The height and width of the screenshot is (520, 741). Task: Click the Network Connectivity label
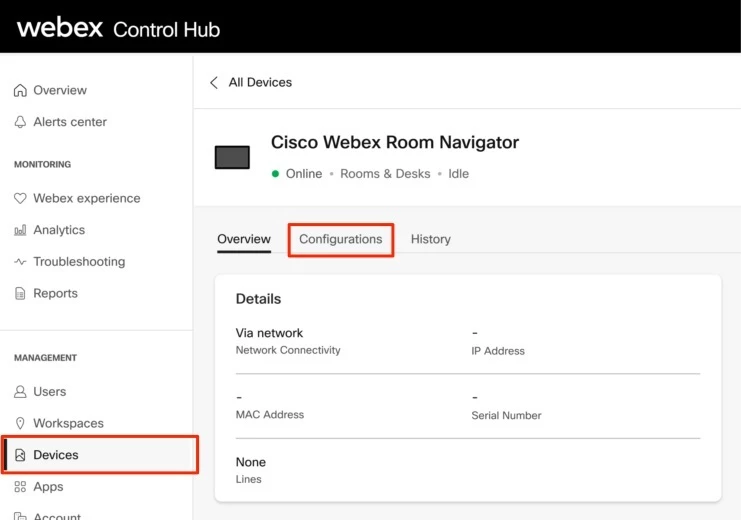click(x=288, y=350)
